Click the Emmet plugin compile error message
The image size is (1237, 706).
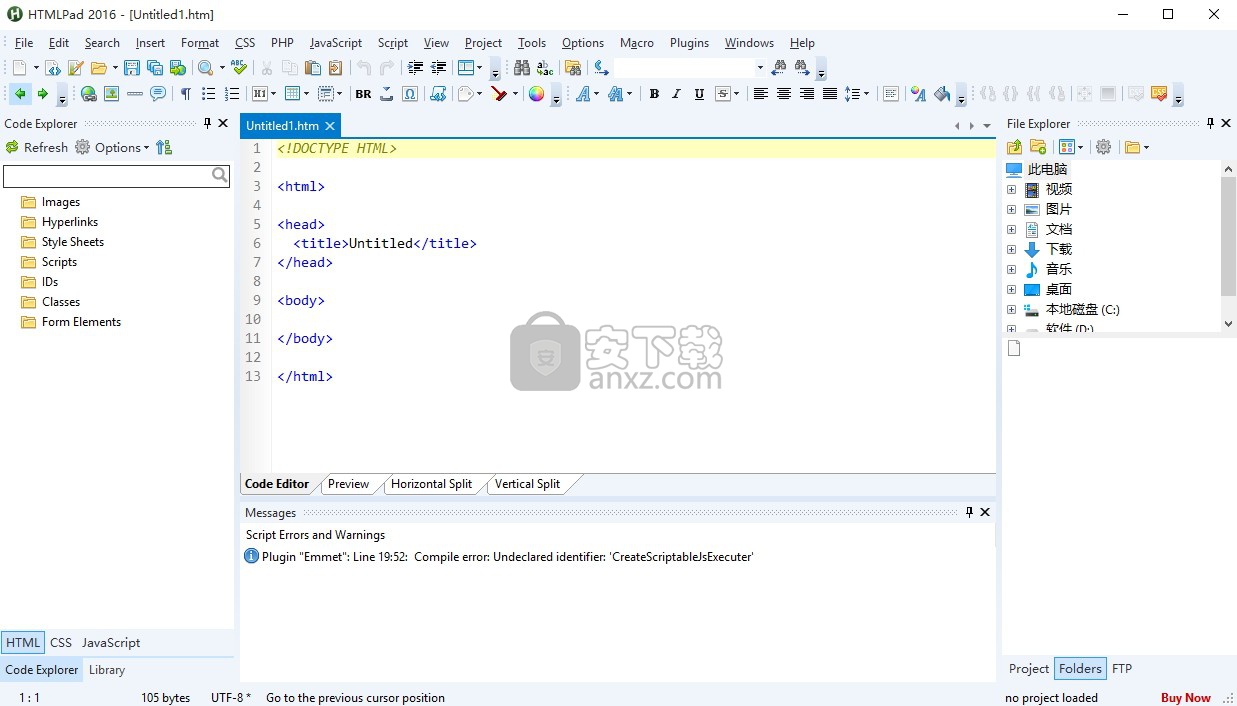(507, 557)
